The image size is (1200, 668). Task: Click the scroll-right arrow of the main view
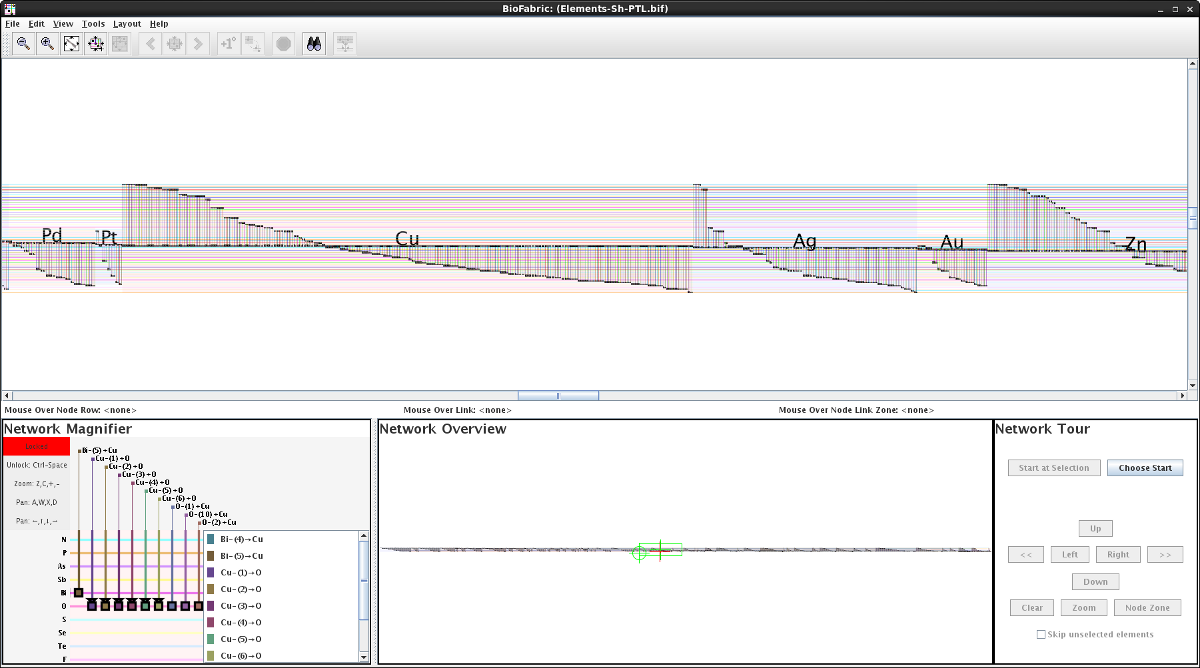point(1183,396)
